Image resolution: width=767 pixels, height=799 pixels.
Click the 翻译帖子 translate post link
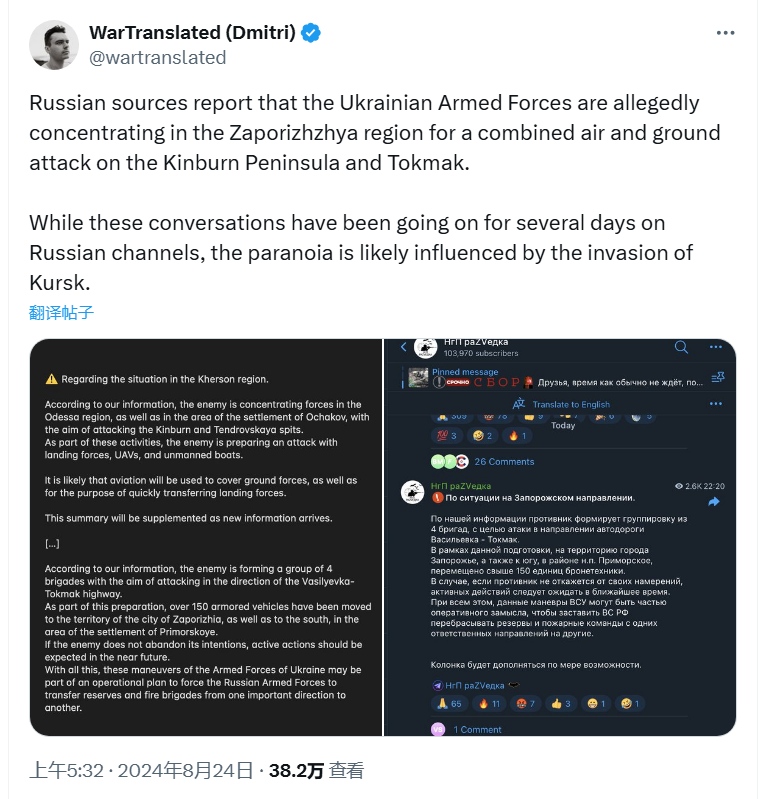[x=61, y=312]
